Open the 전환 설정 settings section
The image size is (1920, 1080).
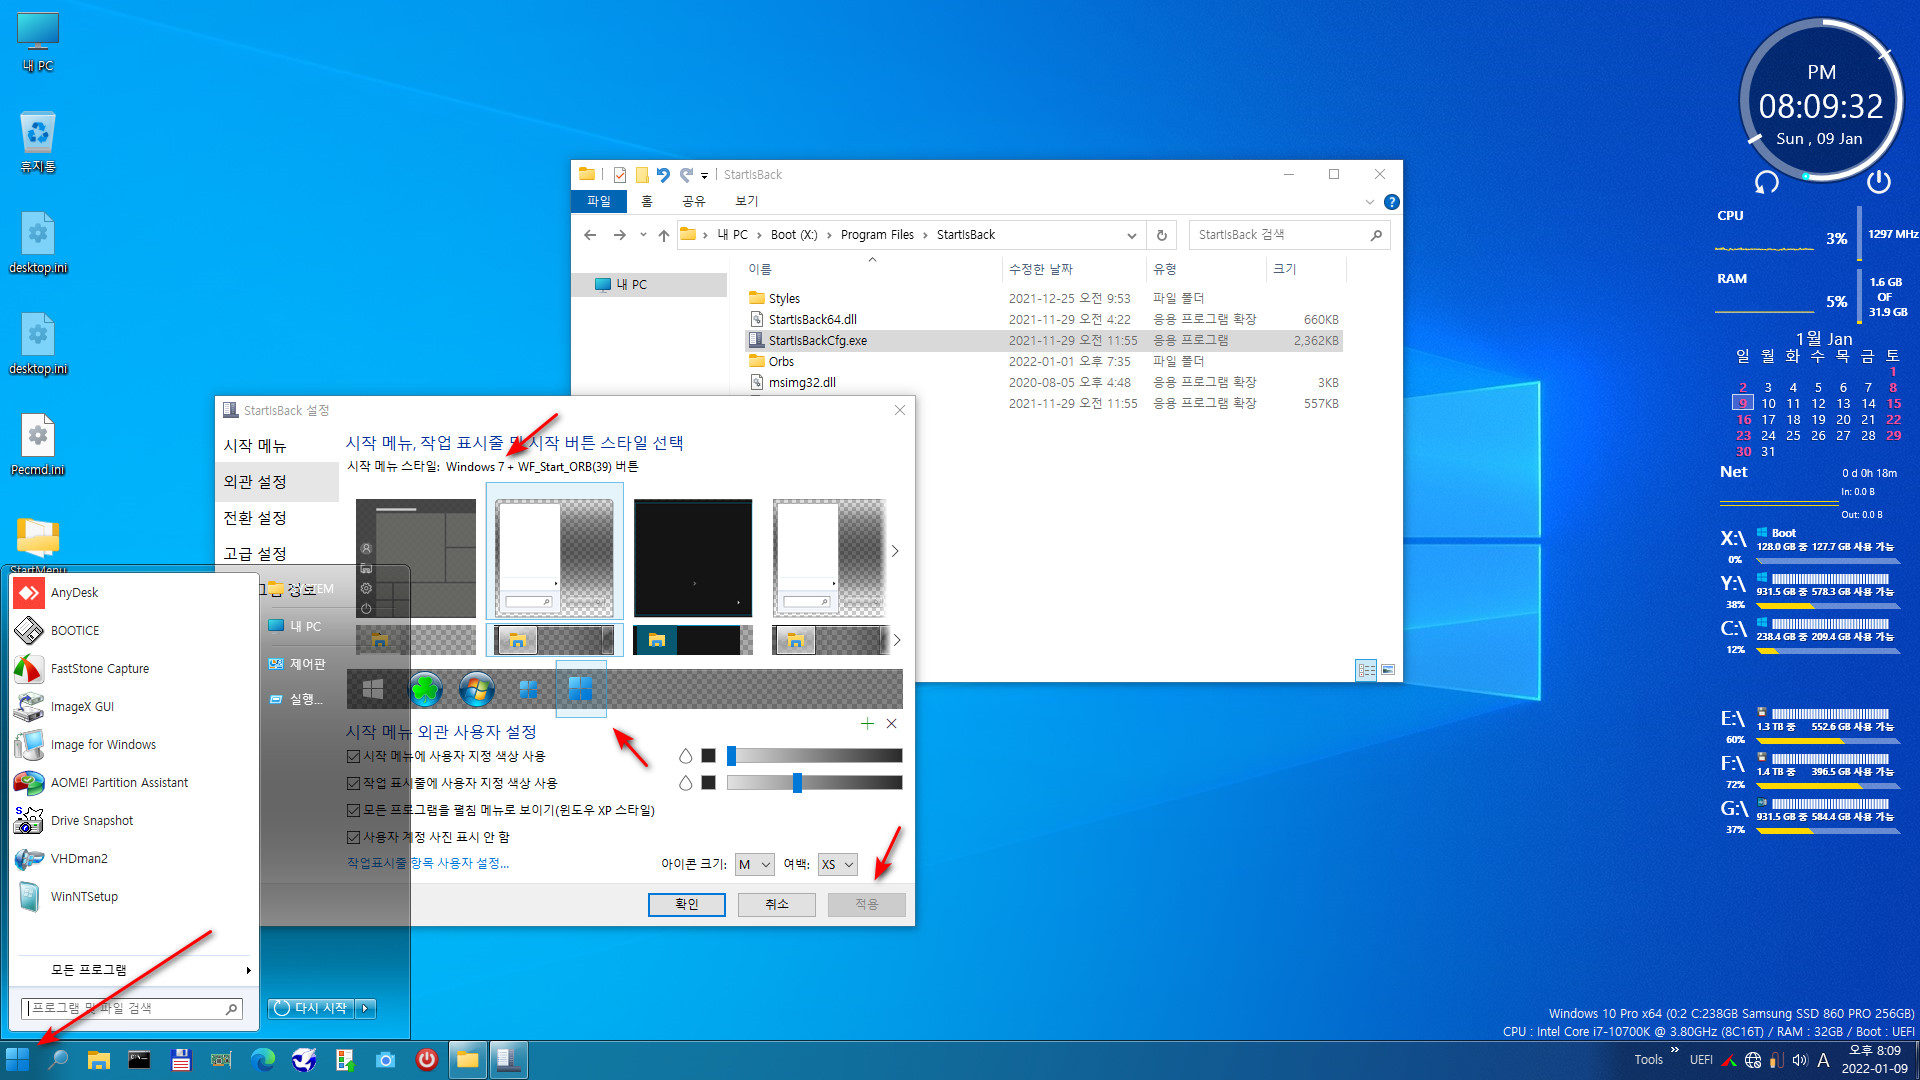tap(255, 518)
